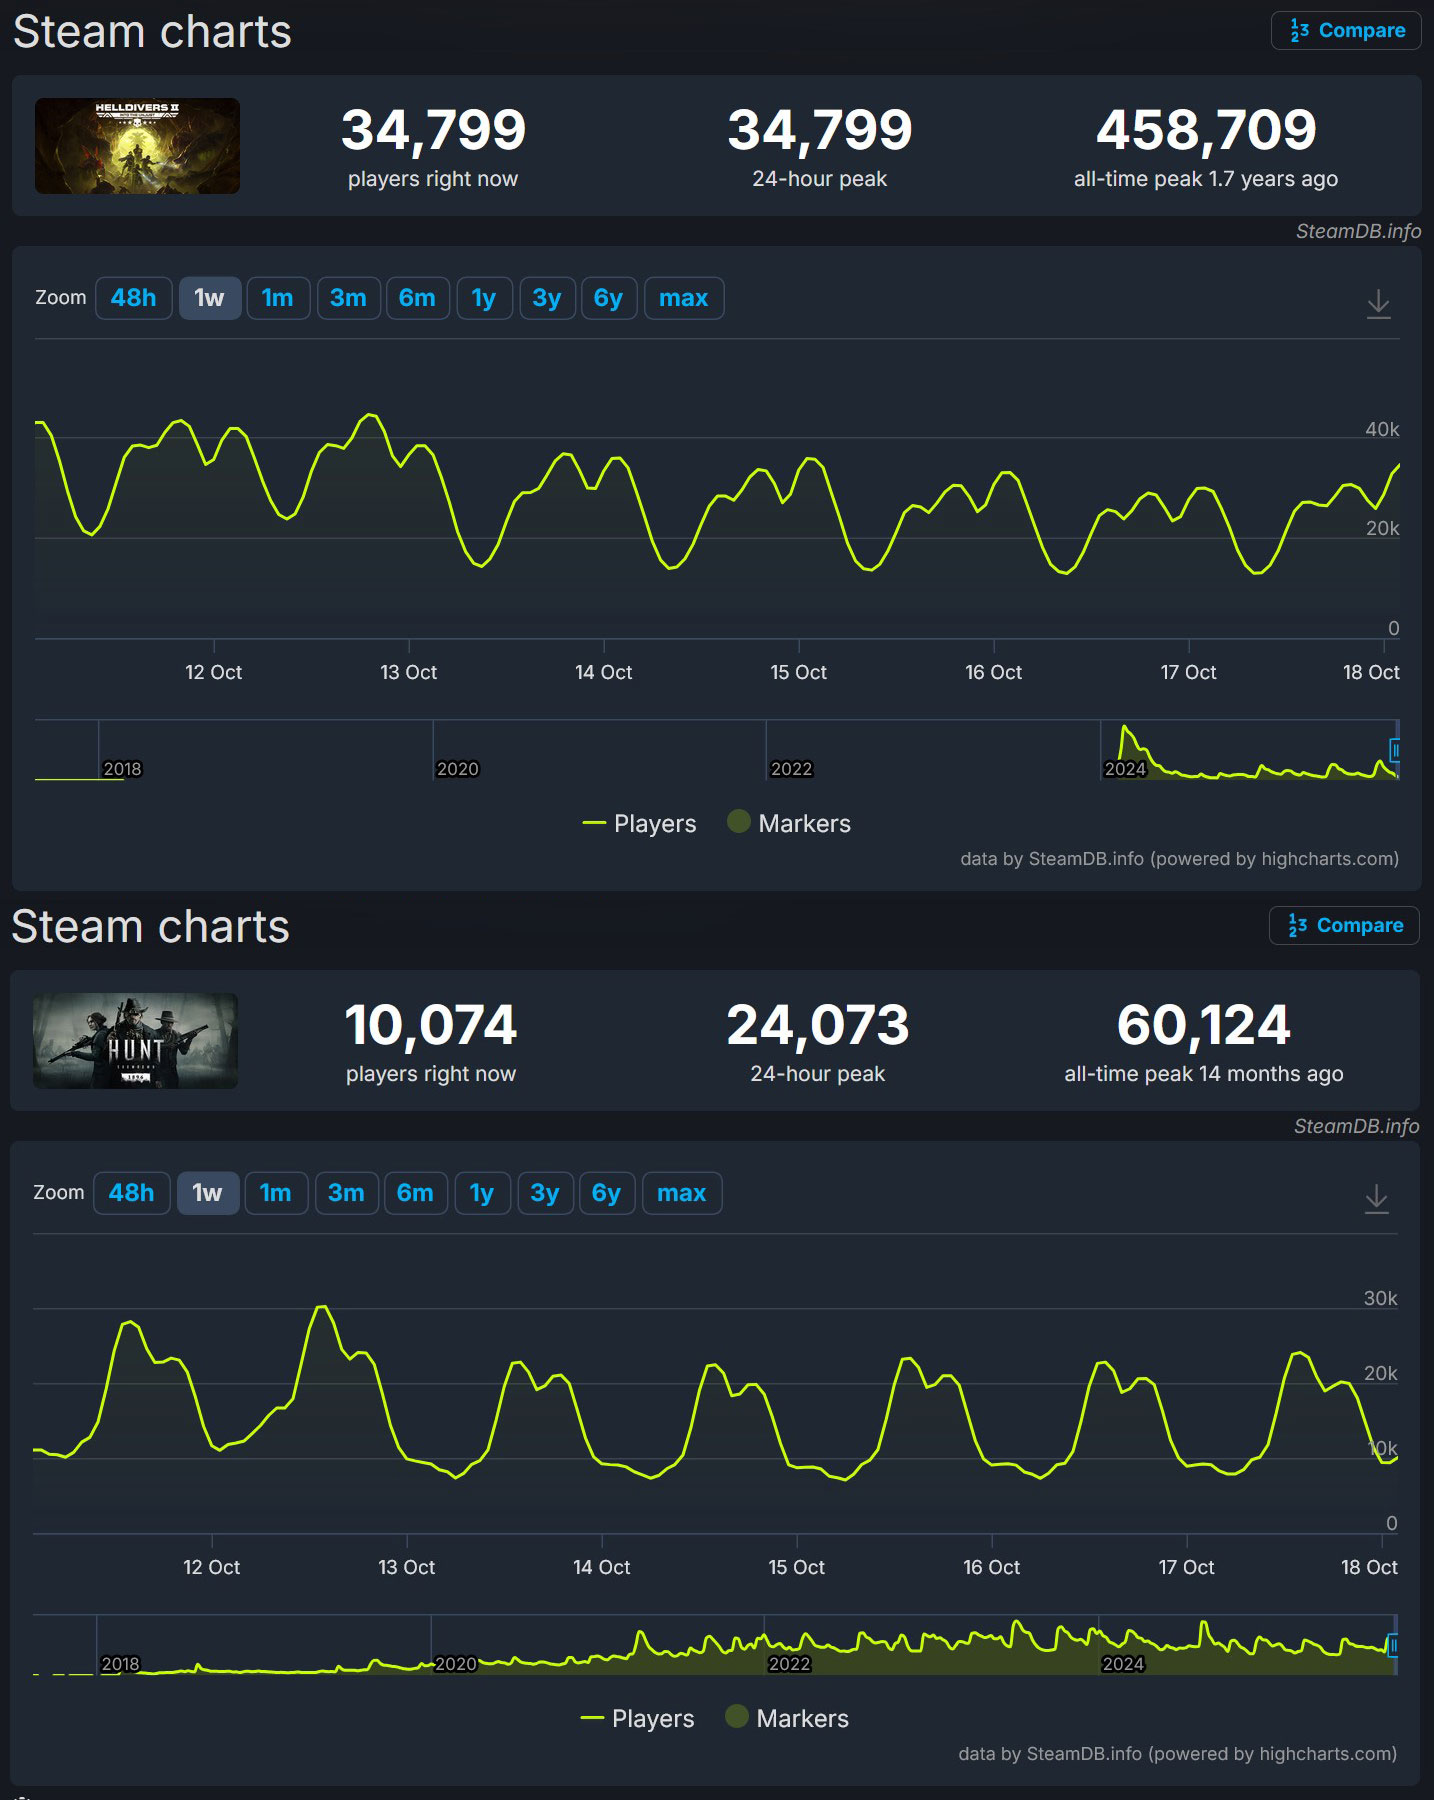Open SteamDB.info credit above Helldivers II chart

pos(1358,231)
